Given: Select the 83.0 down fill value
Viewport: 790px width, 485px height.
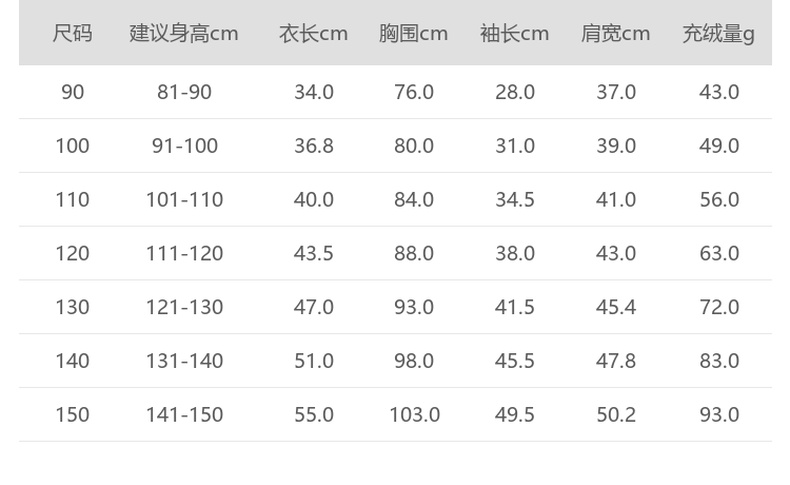Looking at the screenshot, I should (719, 362).
